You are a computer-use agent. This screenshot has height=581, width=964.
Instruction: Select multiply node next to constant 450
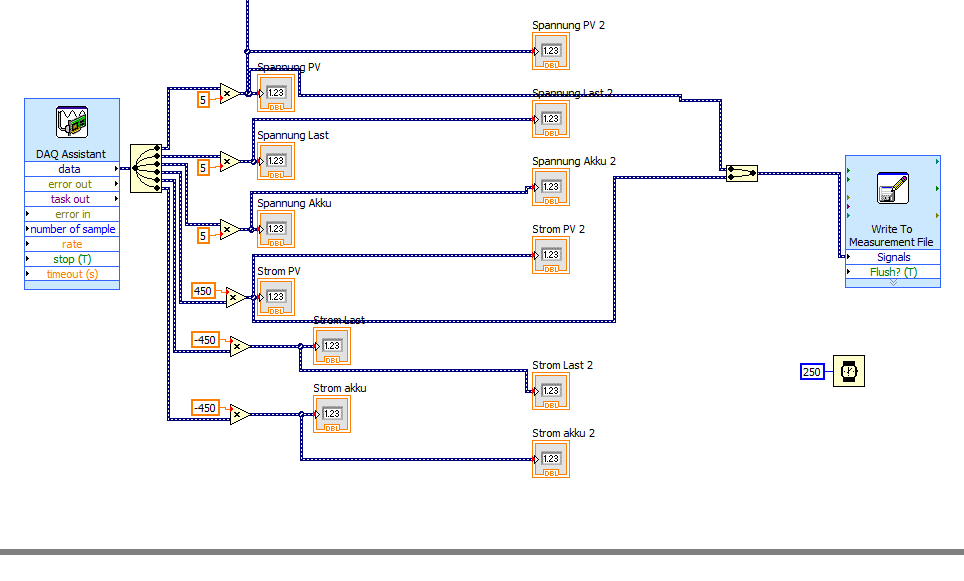tap(236, 298)
